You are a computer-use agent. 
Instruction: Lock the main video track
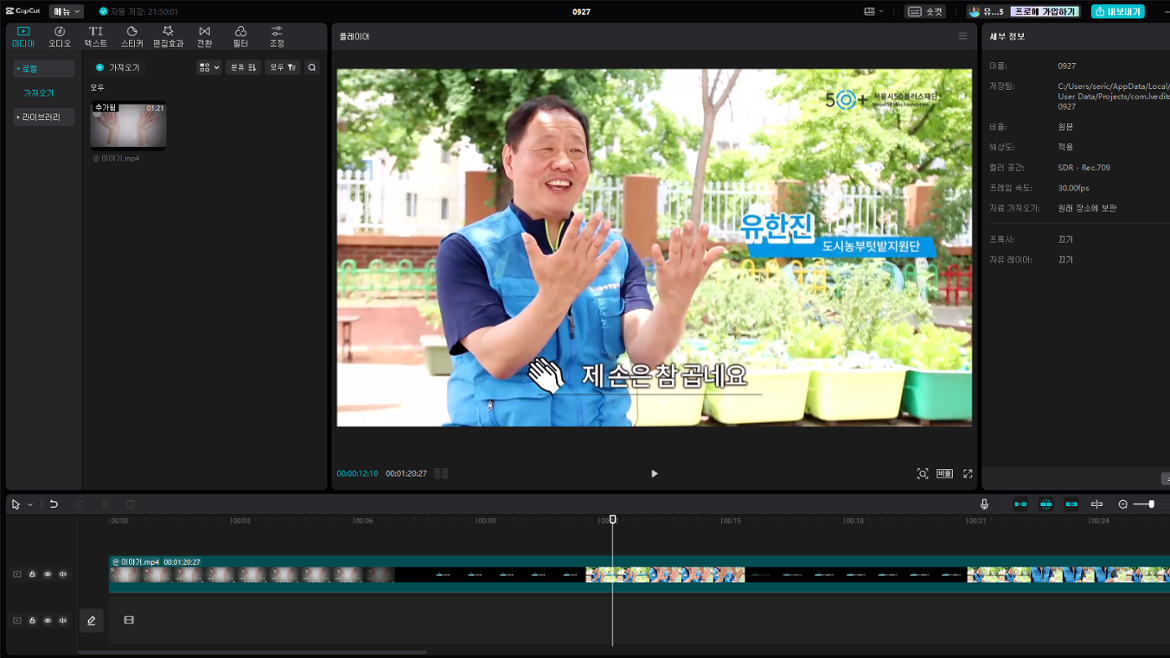point(32,575)
